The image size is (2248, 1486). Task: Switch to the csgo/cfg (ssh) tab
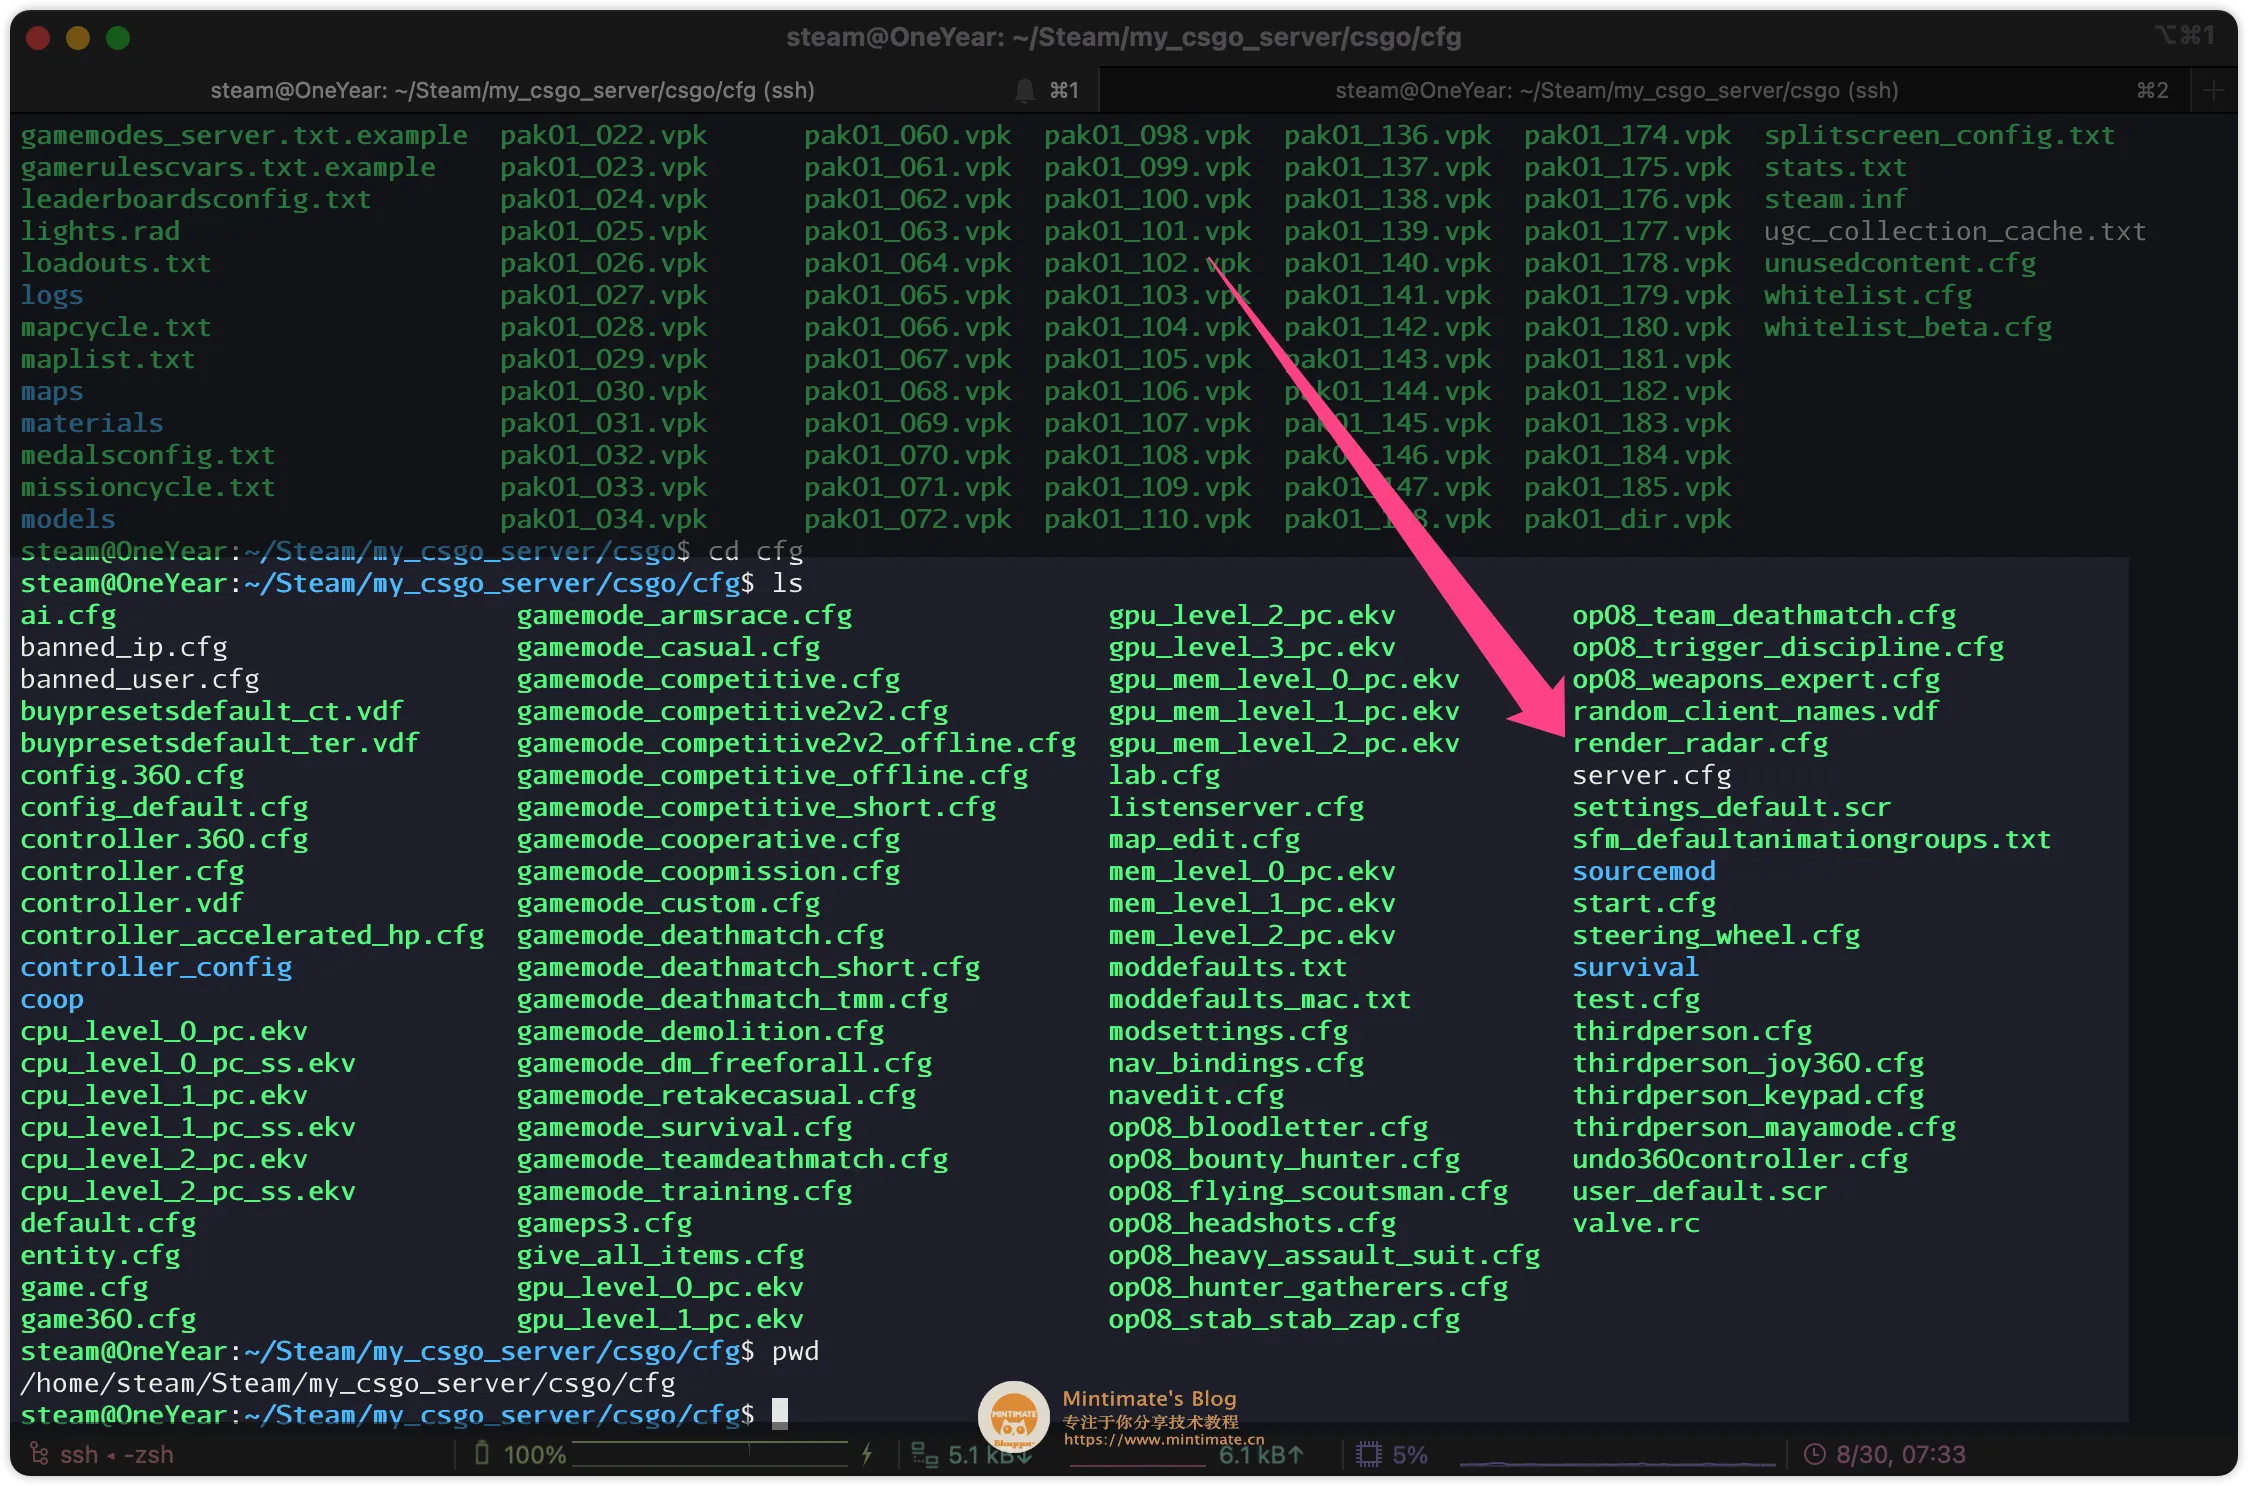512,91
